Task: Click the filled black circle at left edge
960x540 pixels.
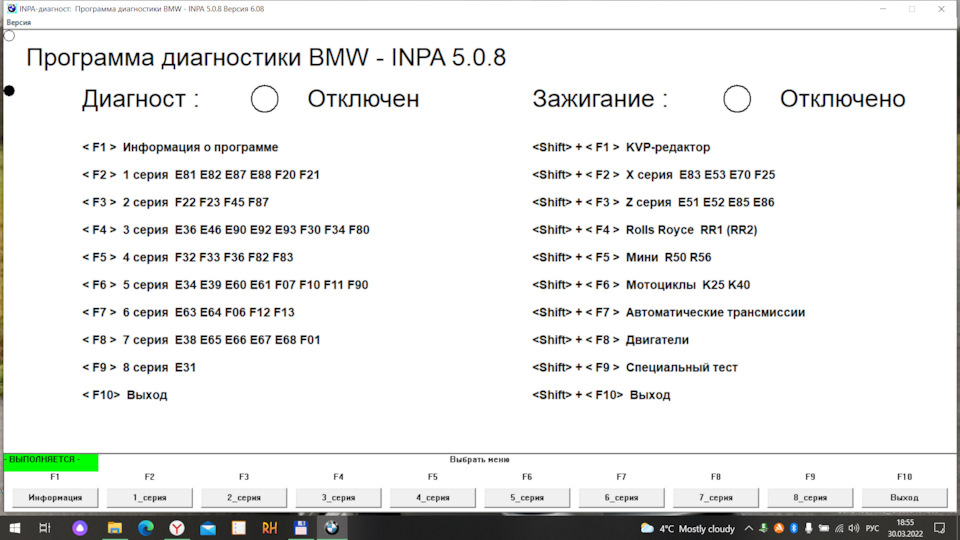Action: 9,91
